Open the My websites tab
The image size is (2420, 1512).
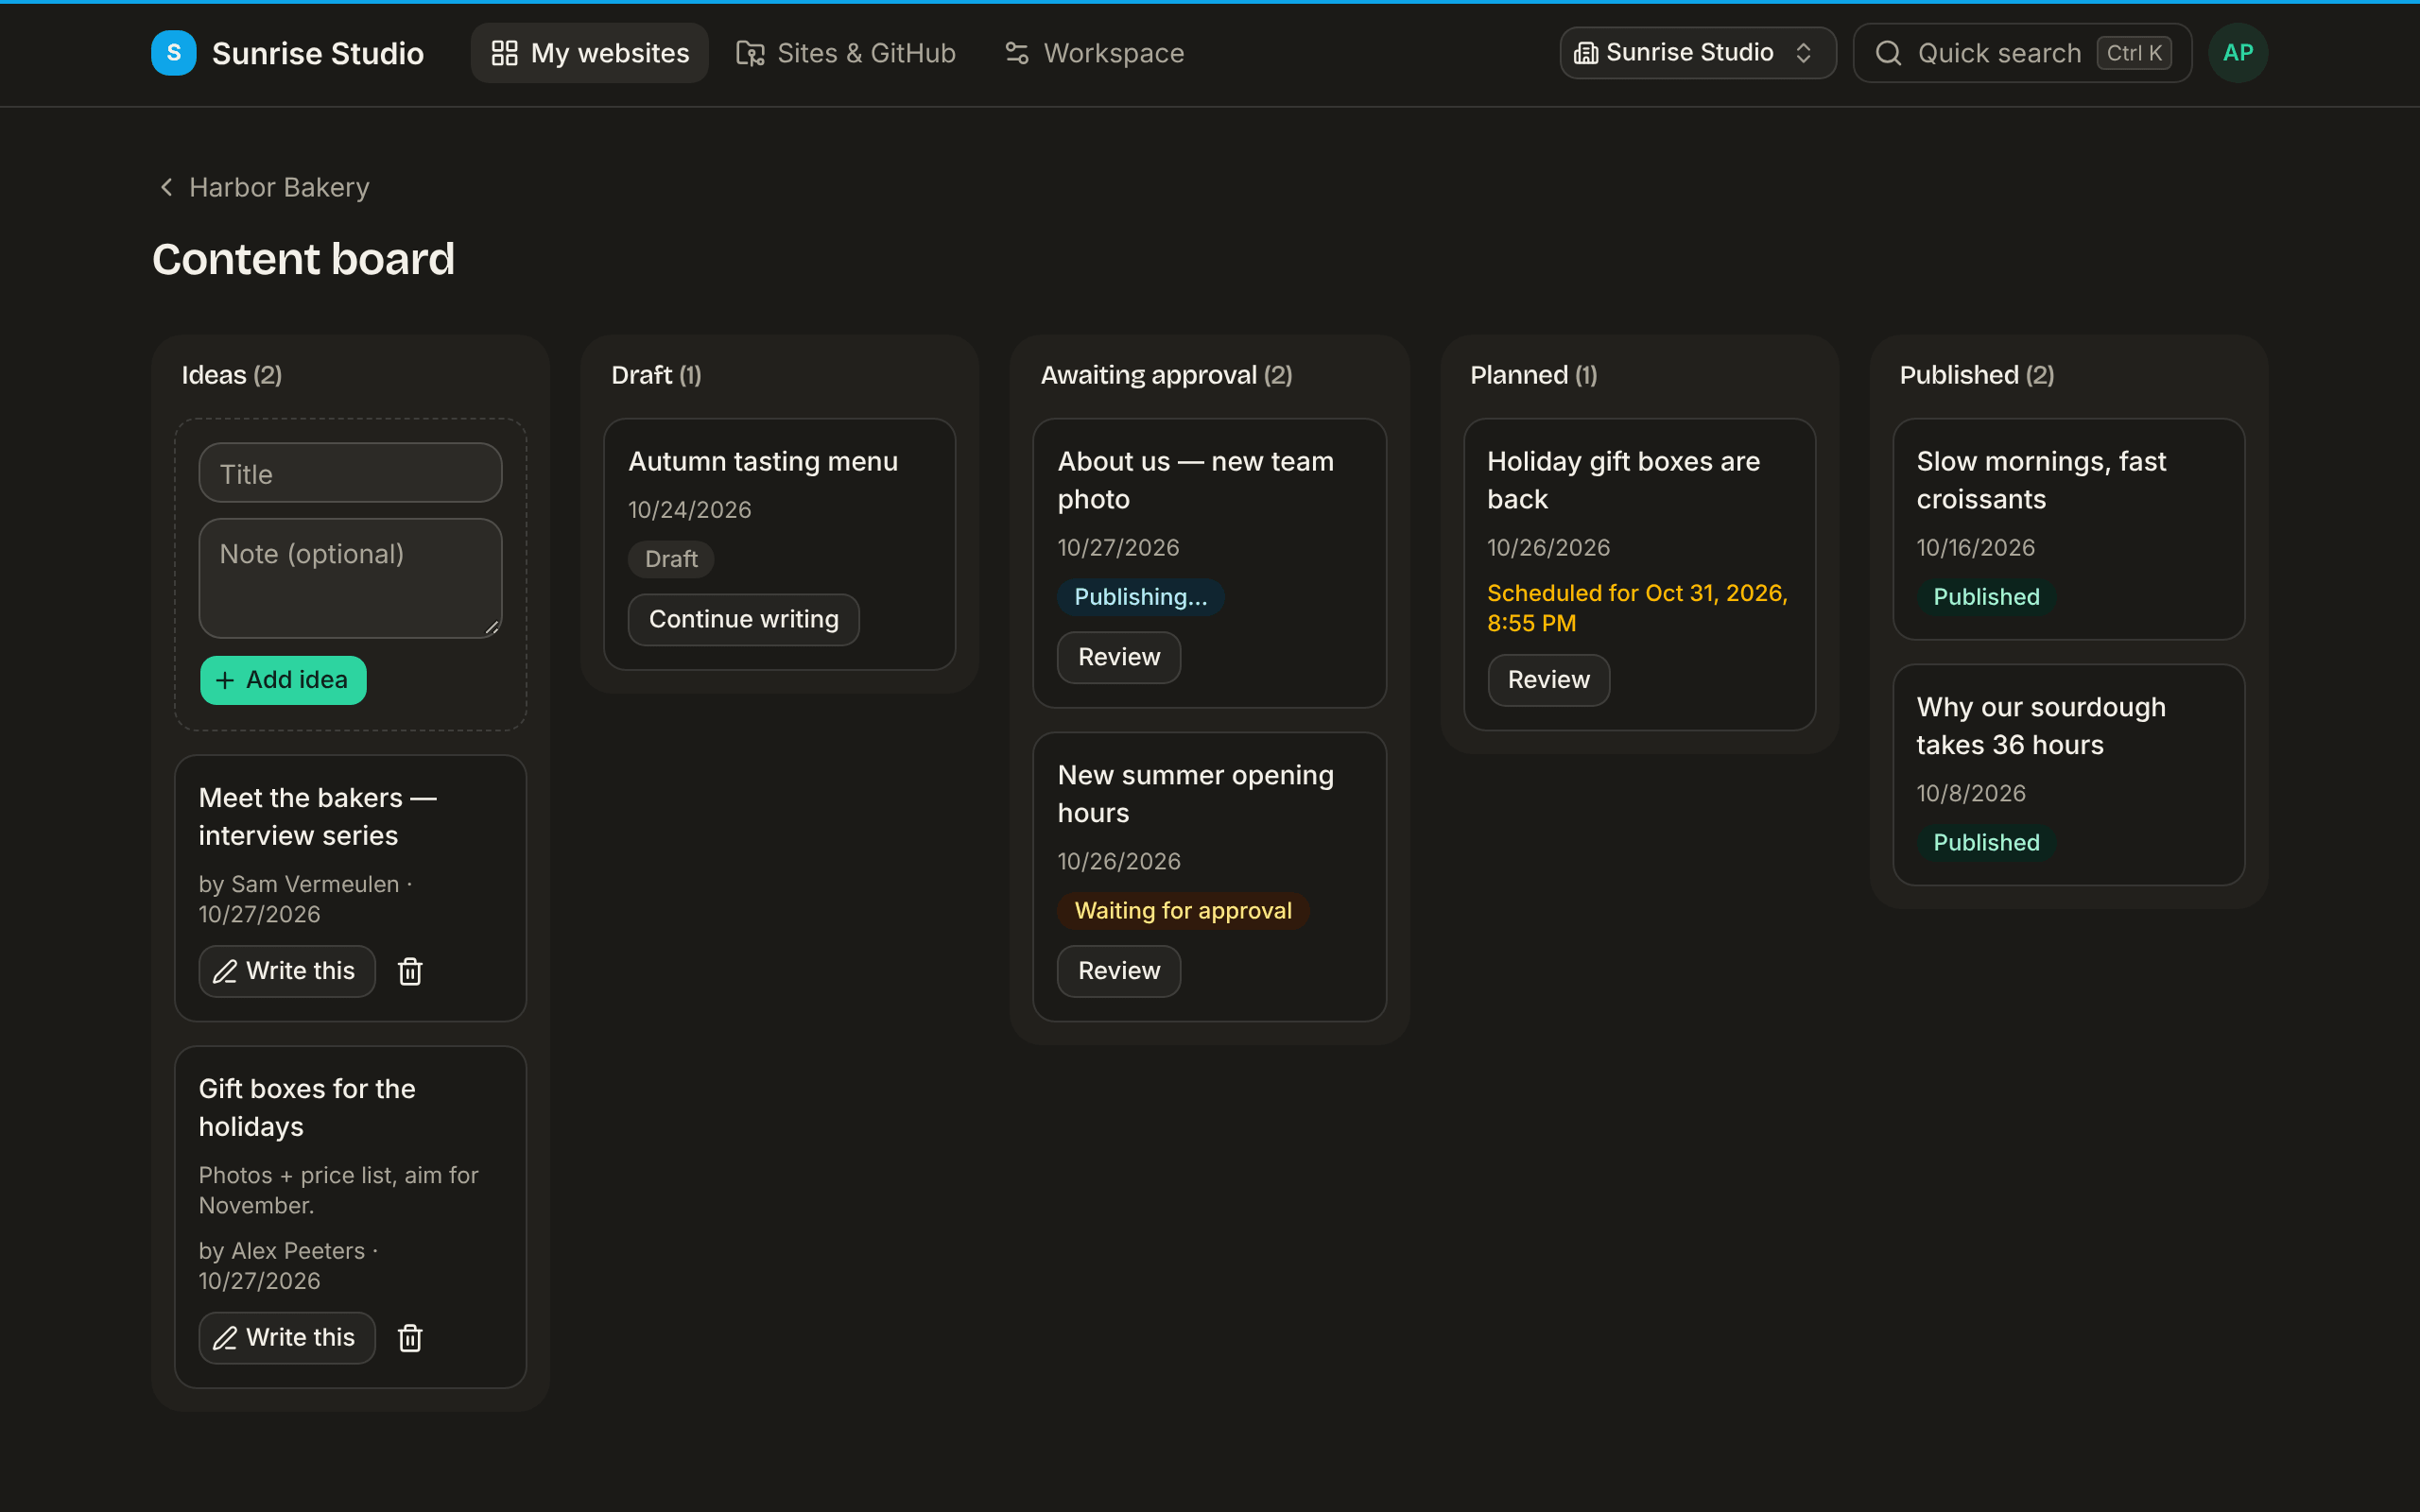tap(589, 53)
